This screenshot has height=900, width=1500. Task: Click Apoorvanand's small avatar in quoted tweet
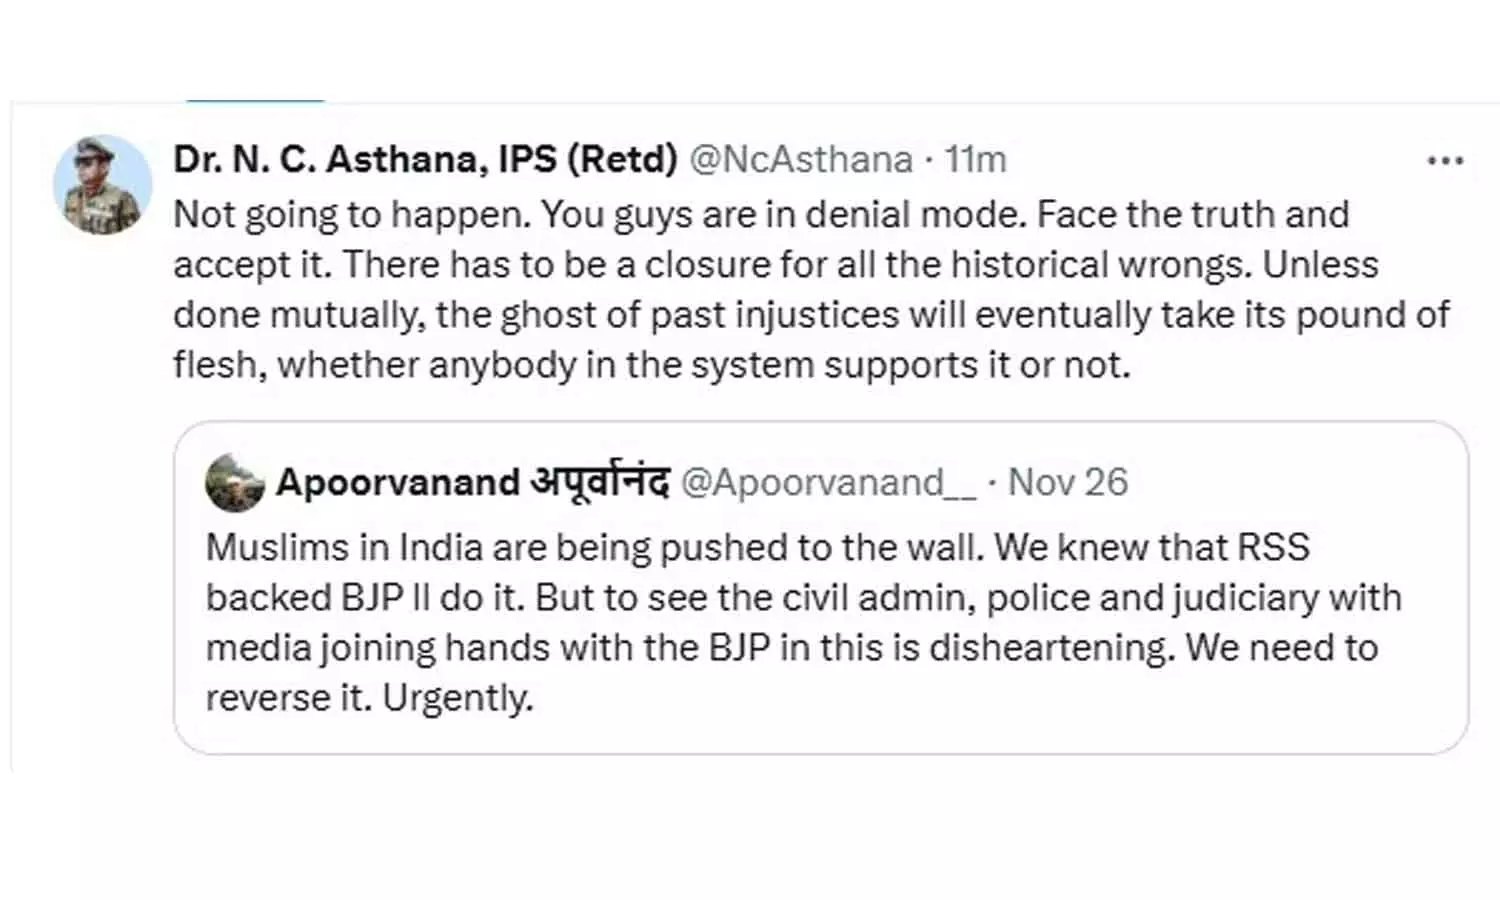pyautogui.click(x=234, y=484)
